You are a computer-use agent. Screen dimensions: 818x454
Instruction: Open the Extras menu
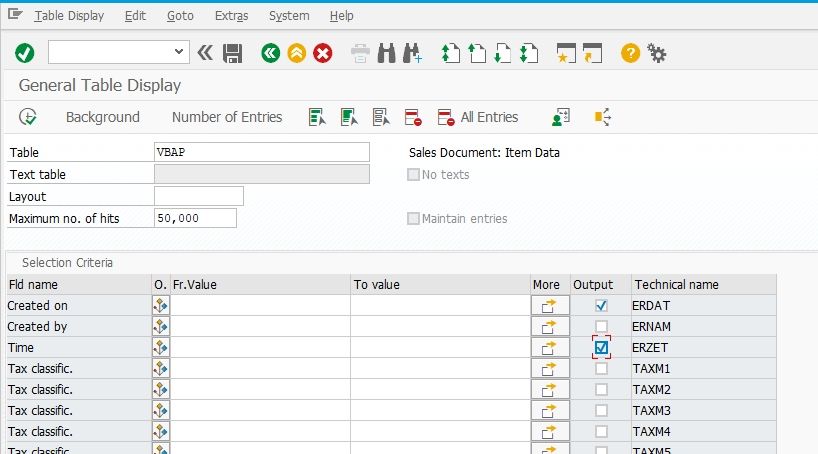232,16
